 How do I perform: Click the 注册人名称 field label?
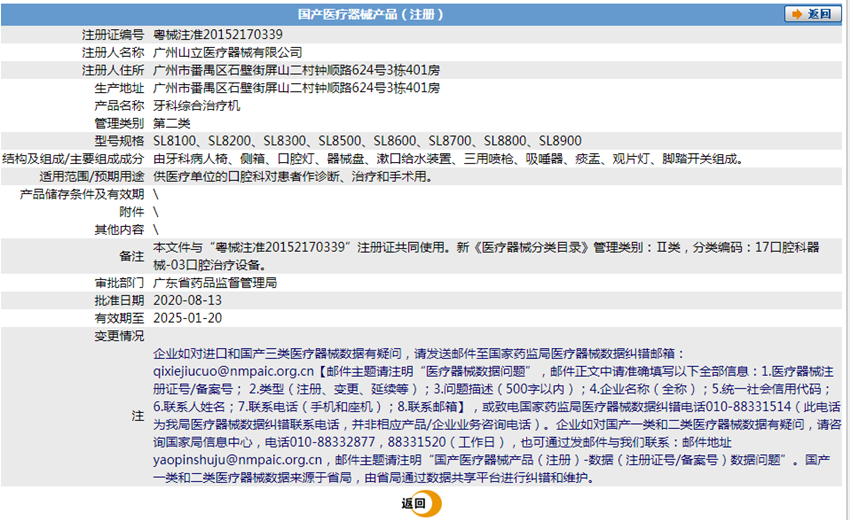point(113,53)
